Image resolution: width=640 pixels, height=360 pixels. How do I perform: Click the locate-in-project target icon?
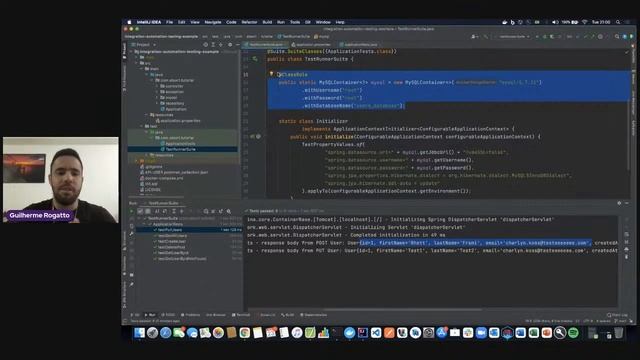tap(205, 44)
